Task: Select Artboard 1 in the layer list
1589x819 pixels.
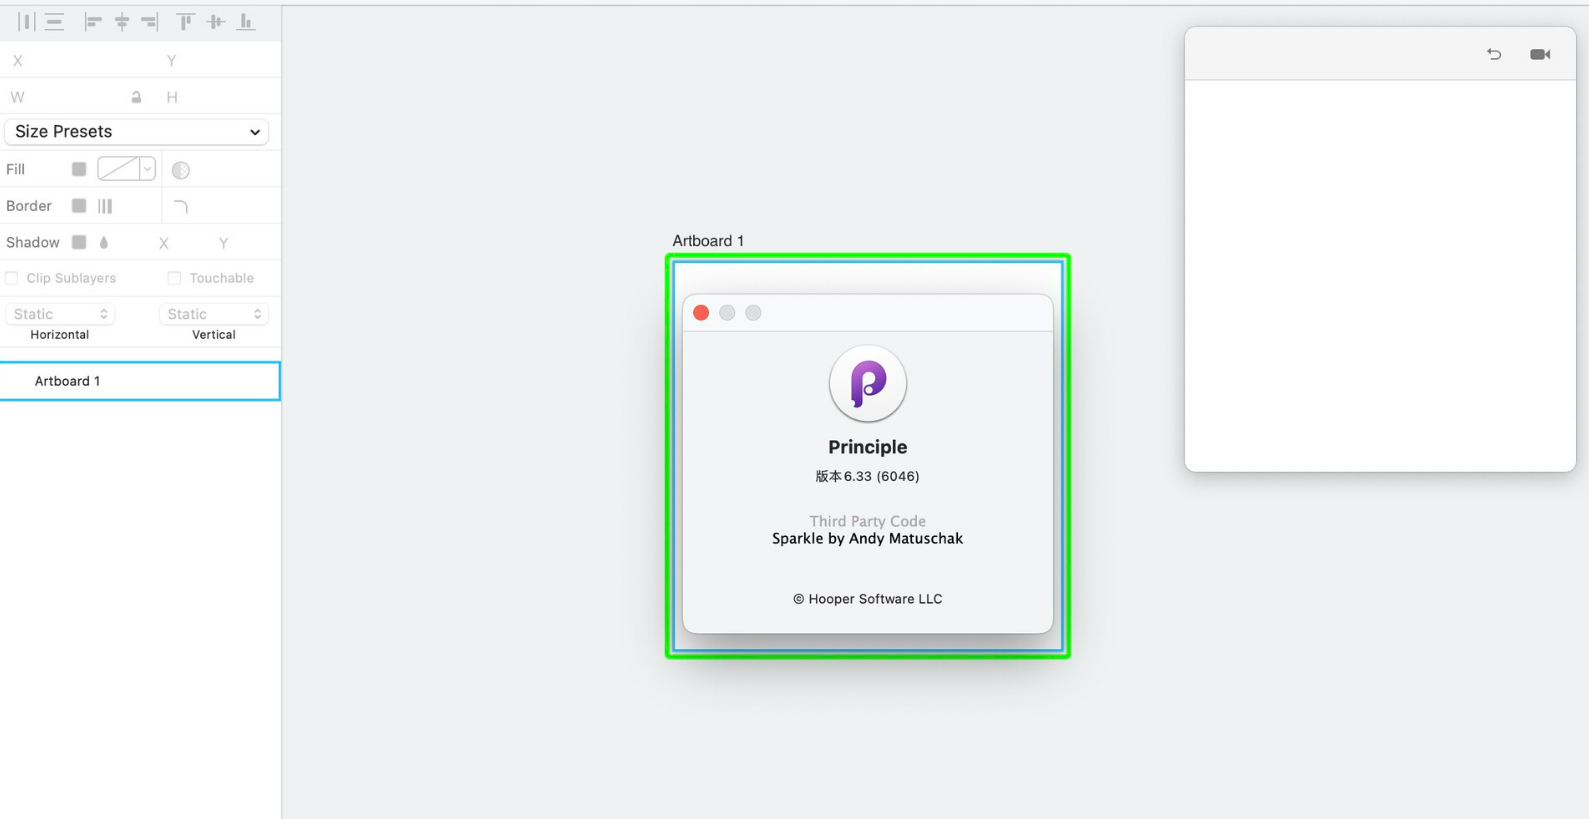Action: [140, 381]
